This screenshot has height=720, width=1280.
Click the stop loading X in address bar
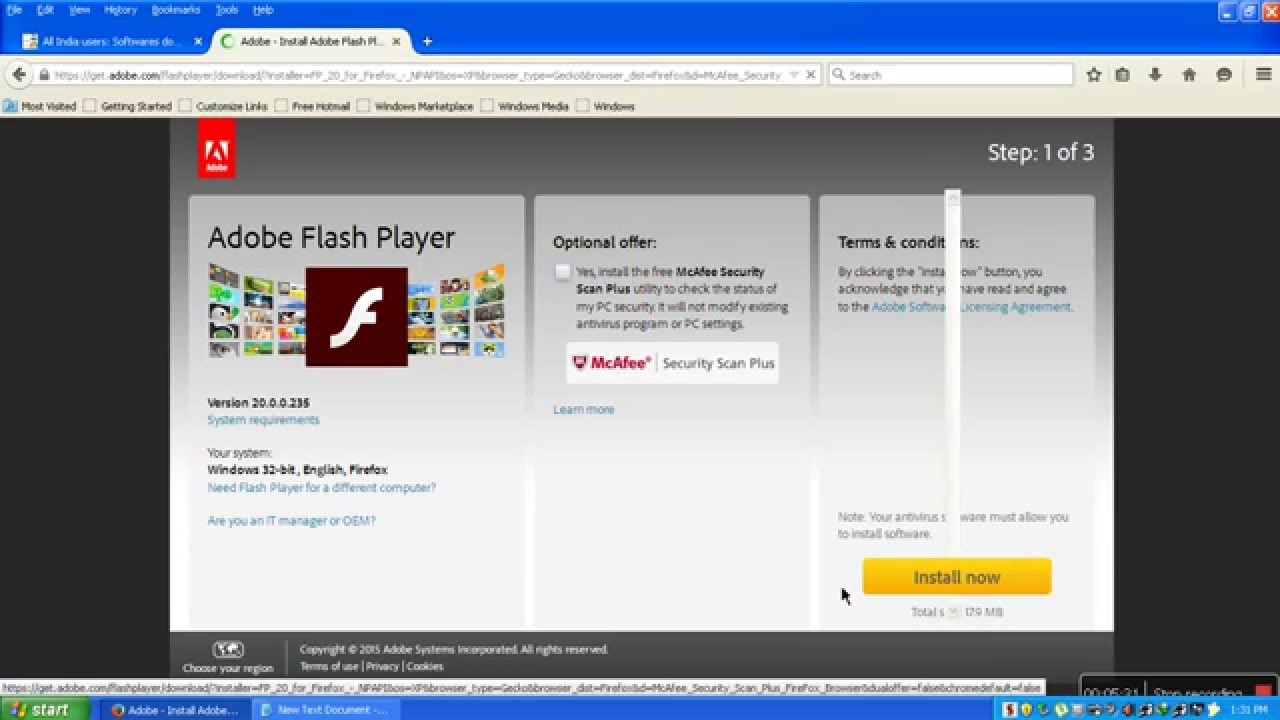[811, 75]
